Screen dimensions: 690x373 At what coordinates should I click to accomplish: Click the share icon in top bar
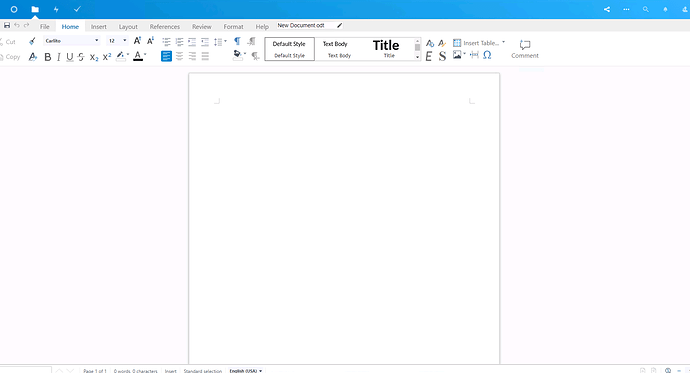(607, 9)
